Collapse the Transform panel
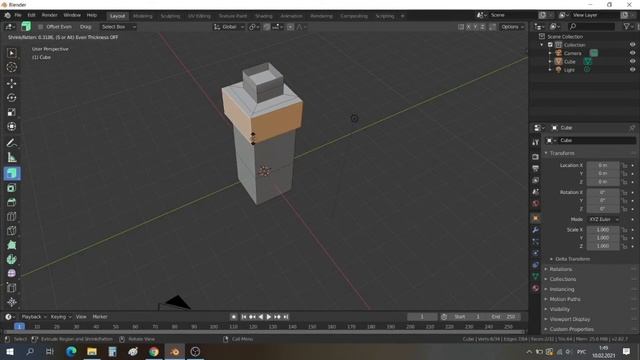The height and width of the screenshot is (360, 640). pos(561,153)
